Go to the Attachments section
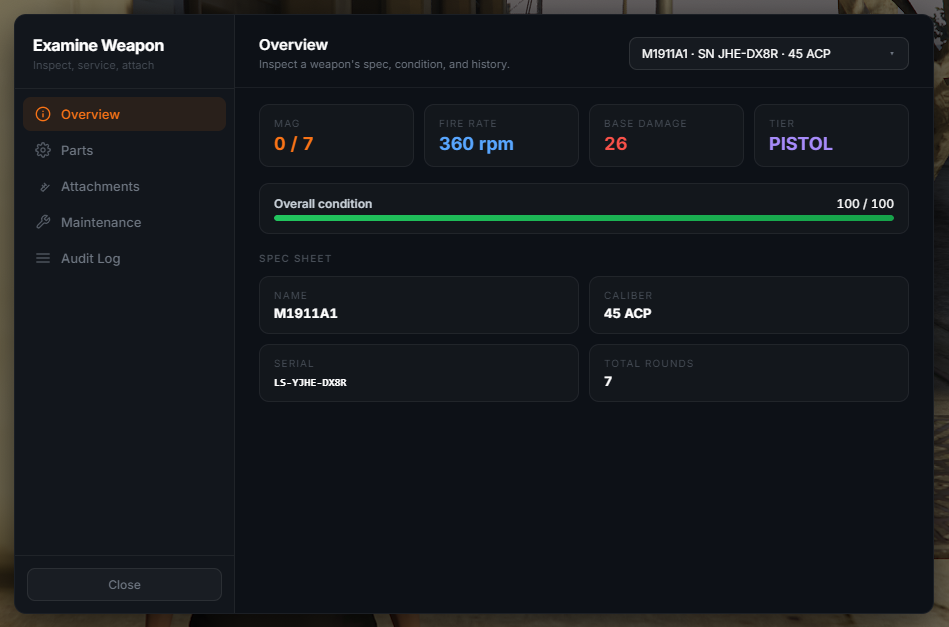Viewport: 949px width, 627px height. click(x=124, y=186)
